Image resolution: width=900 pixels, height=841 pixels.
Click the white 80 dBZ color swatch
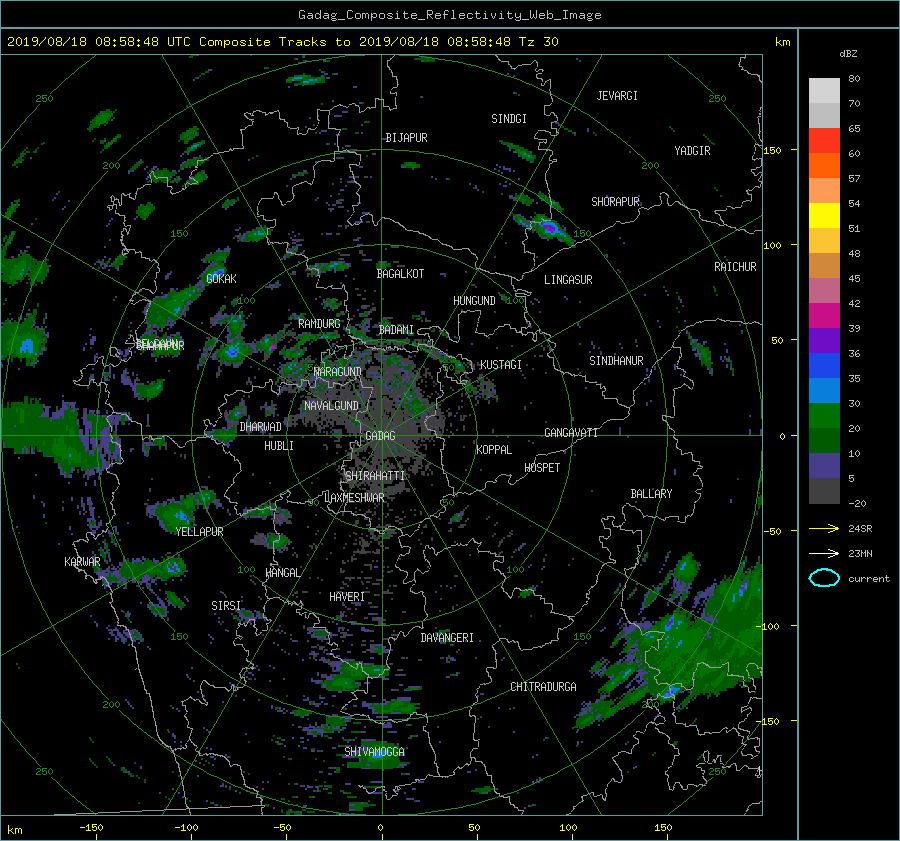click(x=824, y=90)
